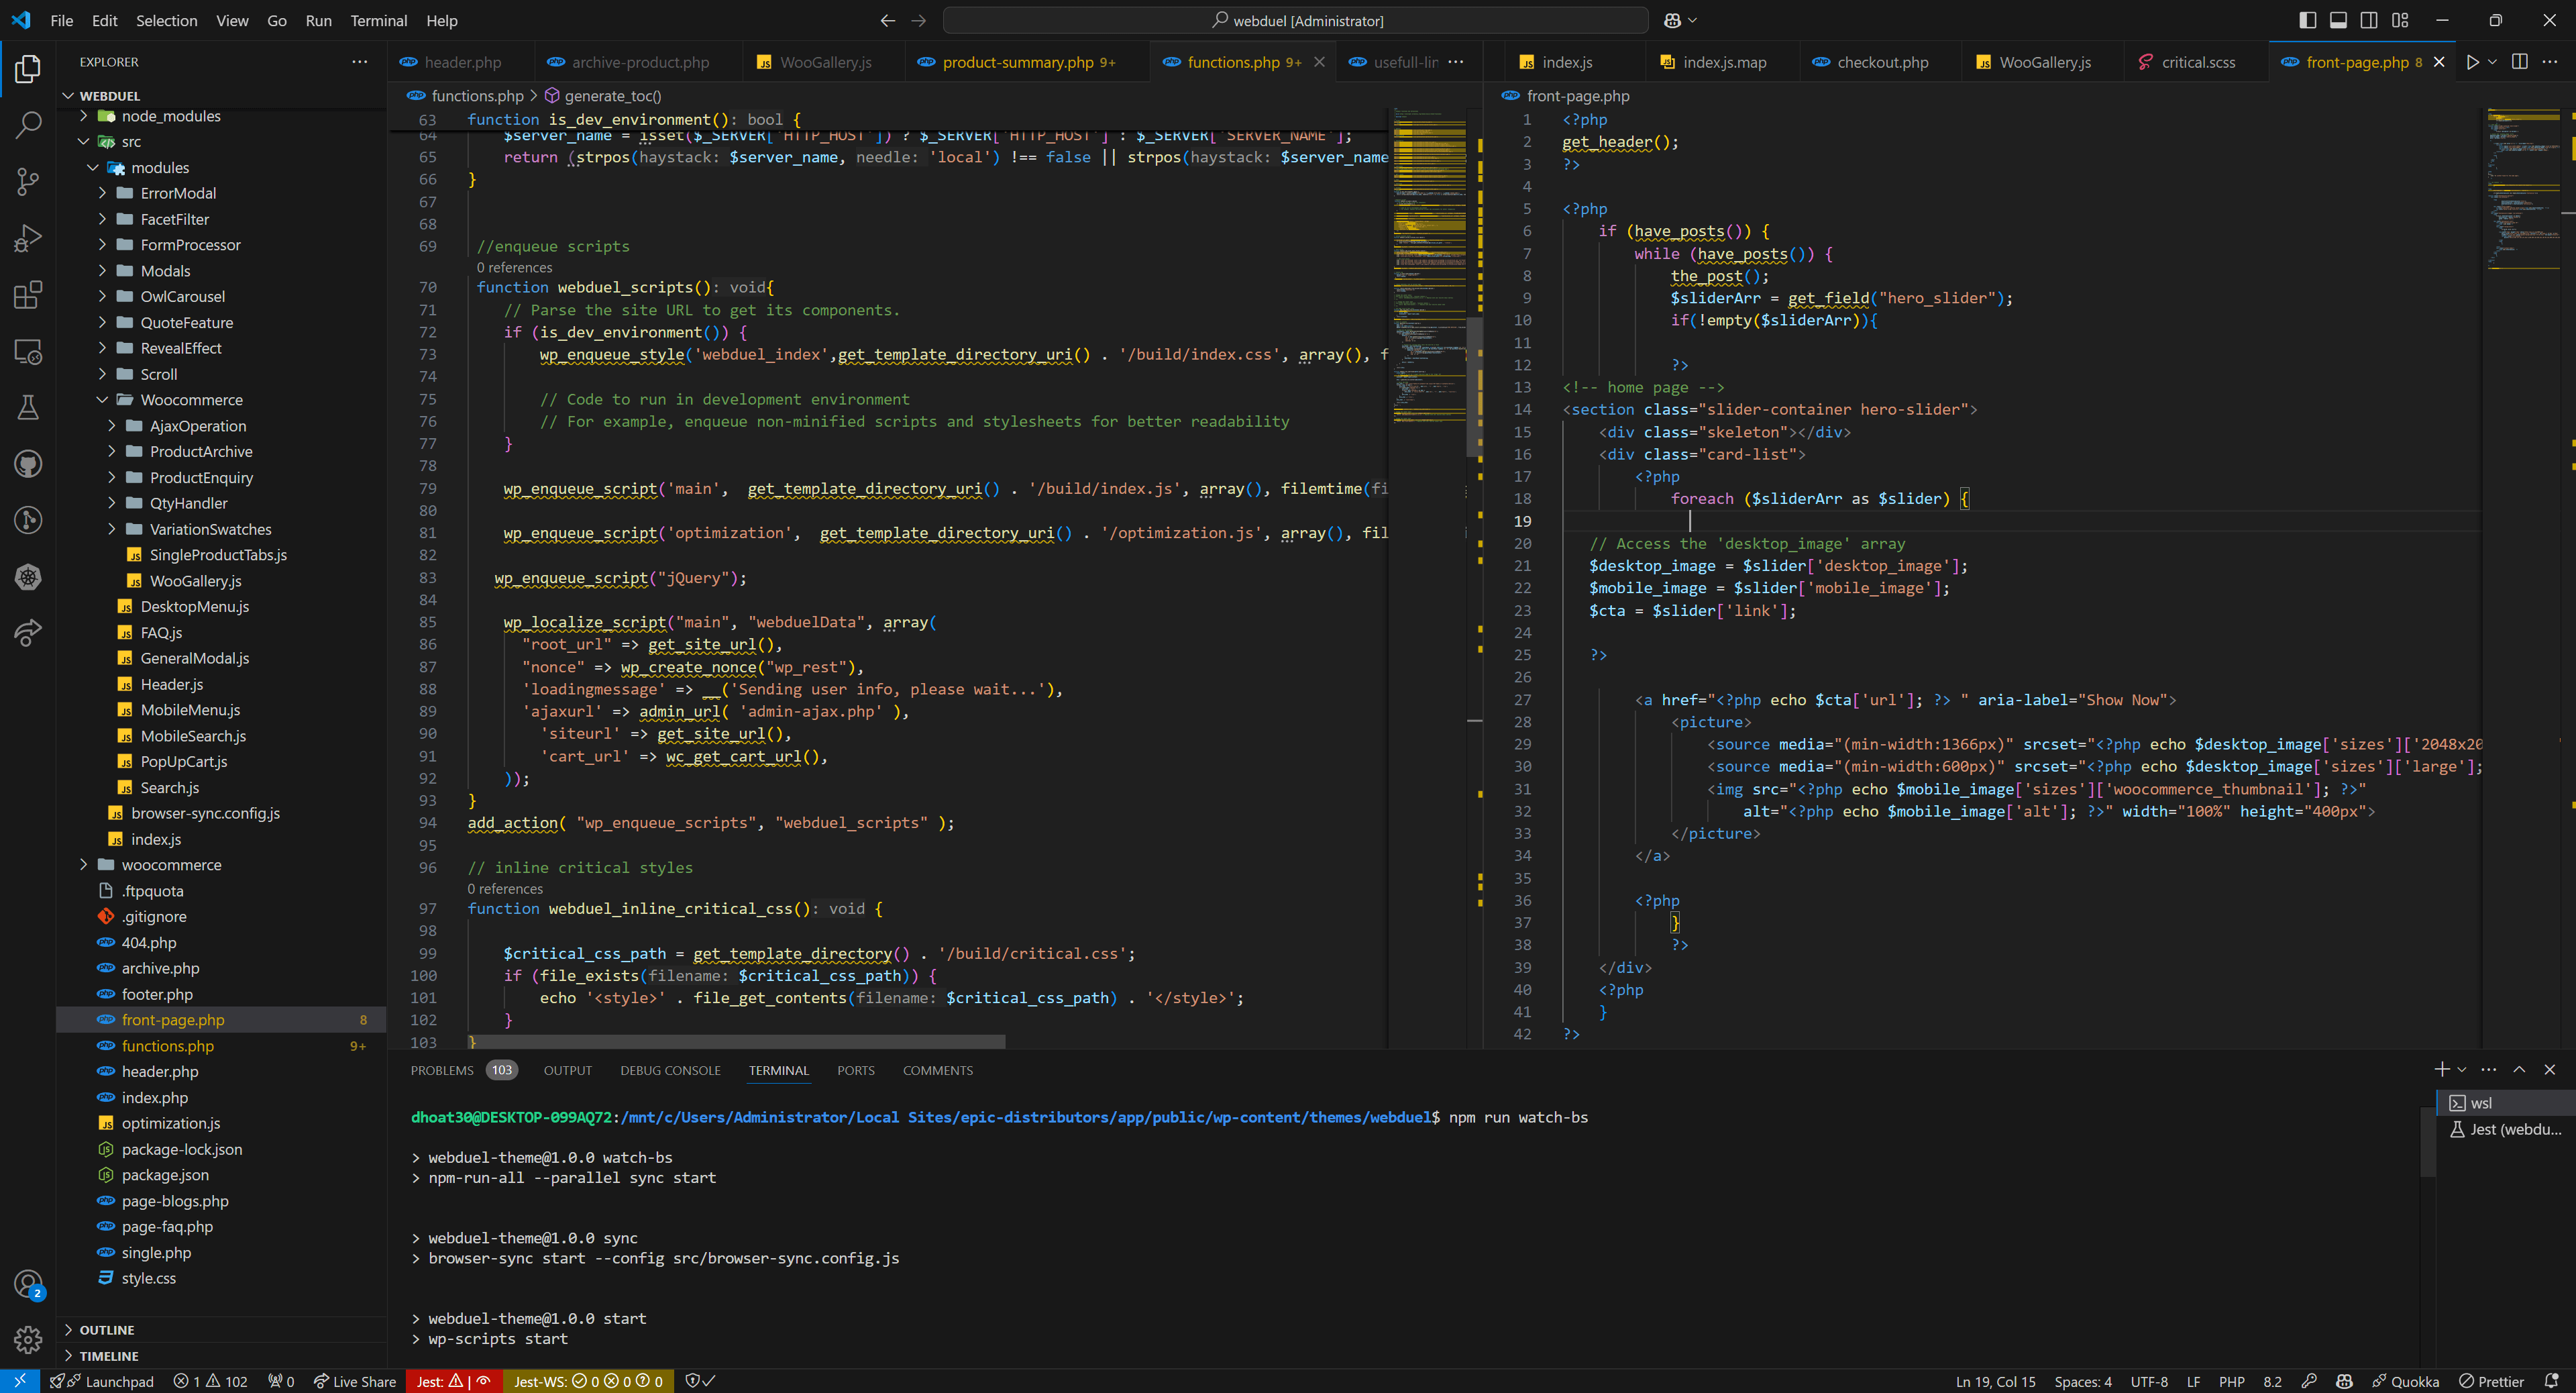This screenshot has height=1393, width=2576.
Task: Switch to the DEBUG CONSOLE tab
Action: (x=670, y=1070)
